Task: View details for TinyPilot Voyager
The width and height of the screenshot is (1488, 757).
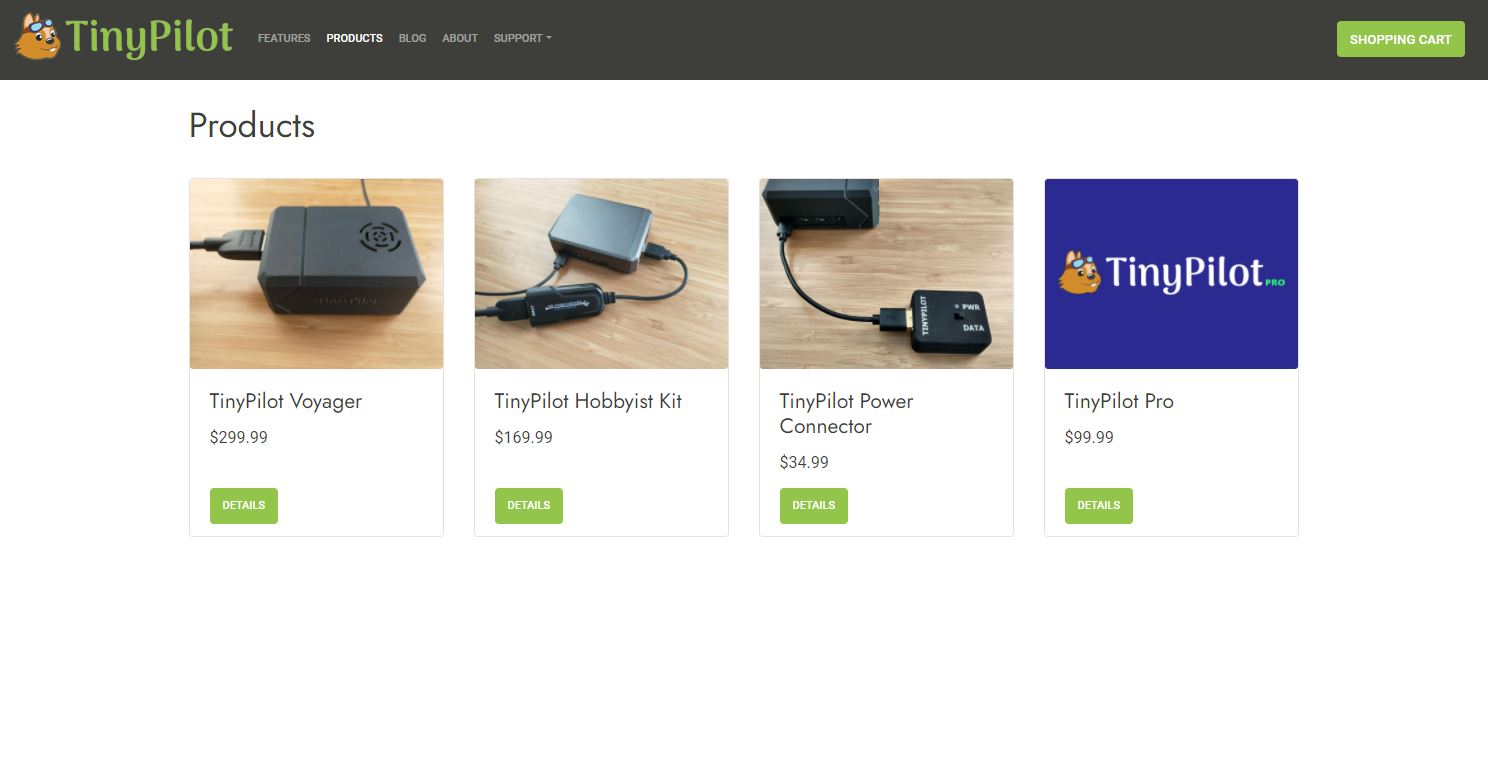Action: (x=244, y=506)
